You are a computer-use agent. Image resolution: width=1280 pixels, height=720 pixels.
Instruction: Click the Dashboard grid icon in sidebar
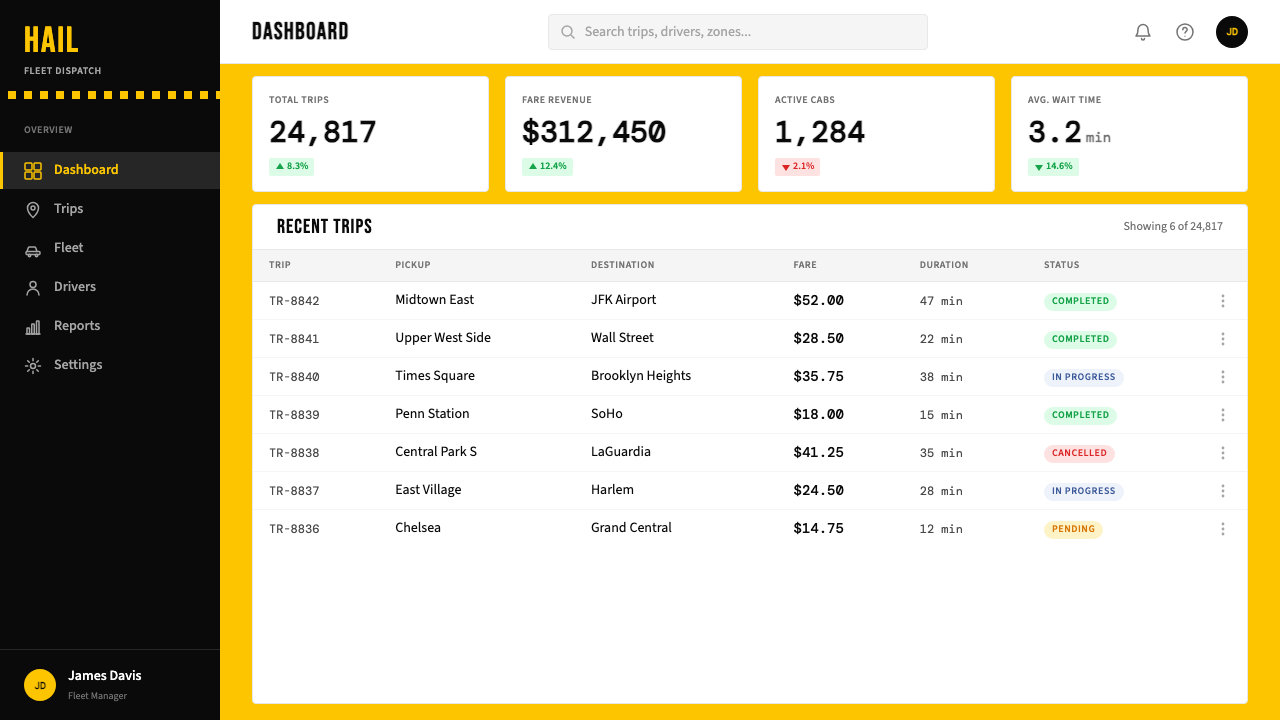tap(33, 170)
